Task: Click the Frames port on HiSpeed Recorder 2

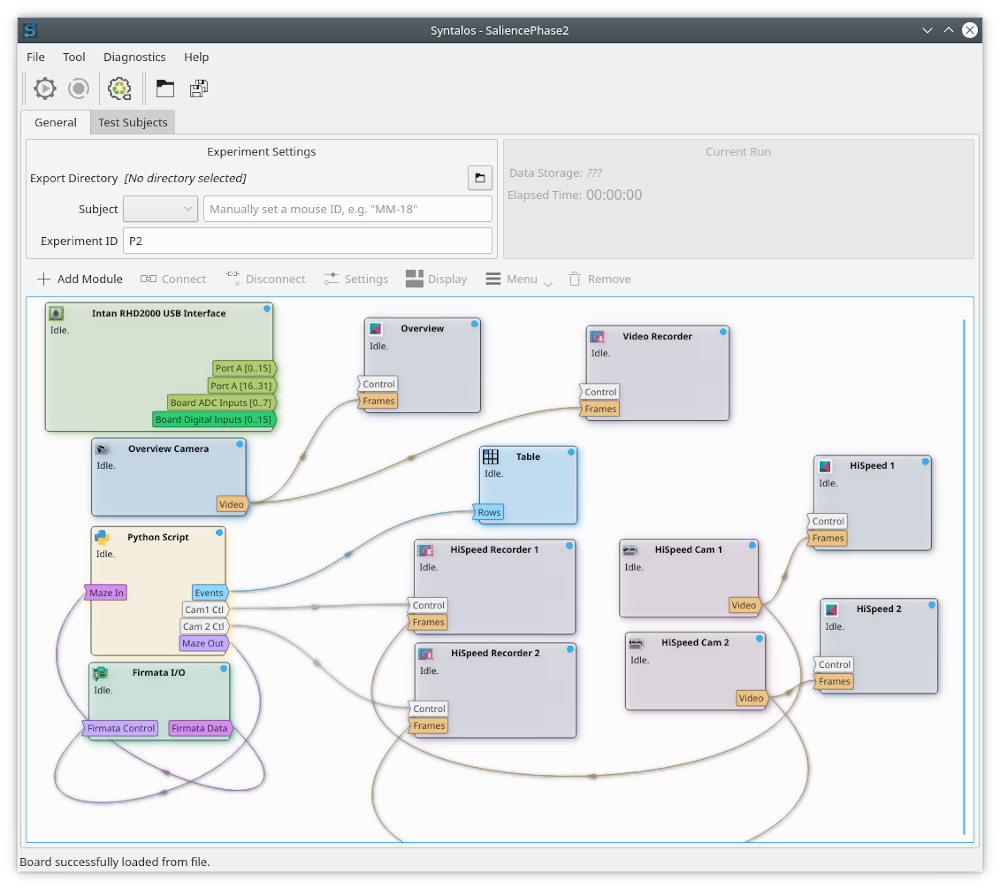Action: (x=429, y=726)
